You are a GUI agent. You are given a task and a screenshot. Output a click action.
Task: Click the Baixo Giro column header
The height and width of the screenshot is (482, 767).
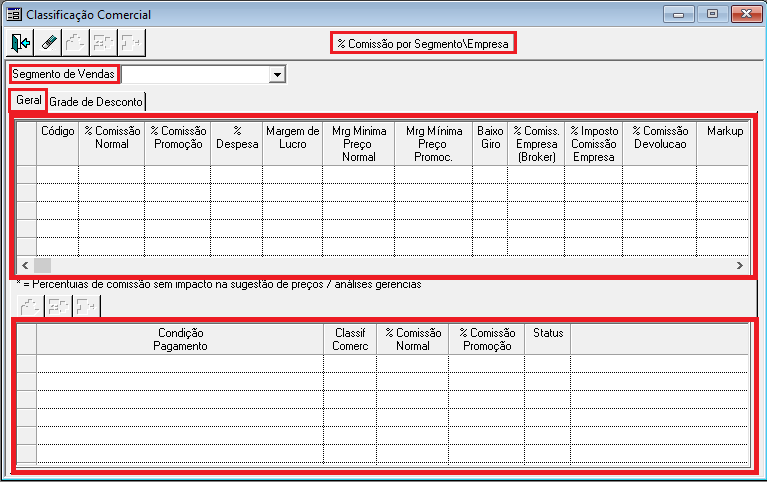pos(490,144)
